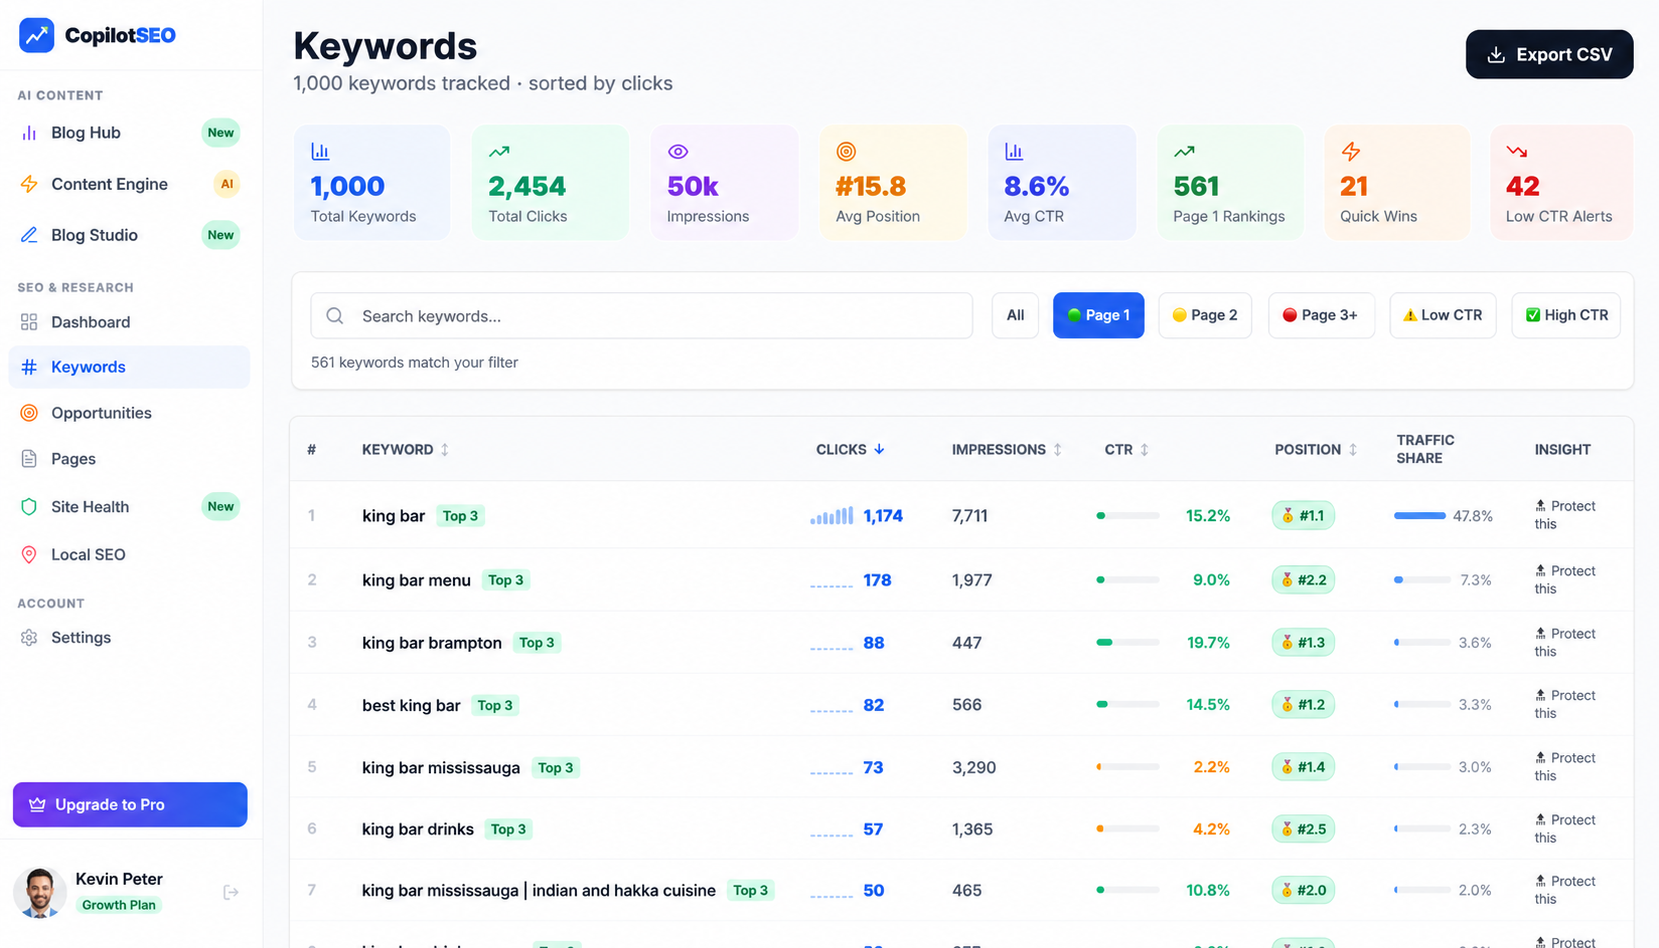The width and height of the screenshot is (1659, 948).
Task: Click the Local SEO pin icon
Action: click(x=29, y=555)
